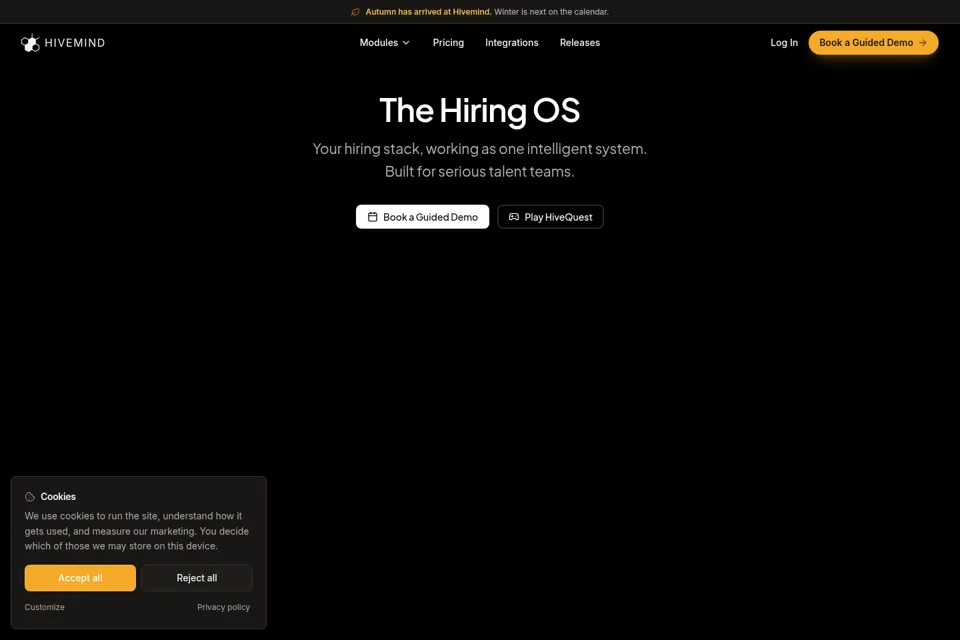Open the Pricing page
Viewport: 960px width, 640px height.
pos(448,43)
